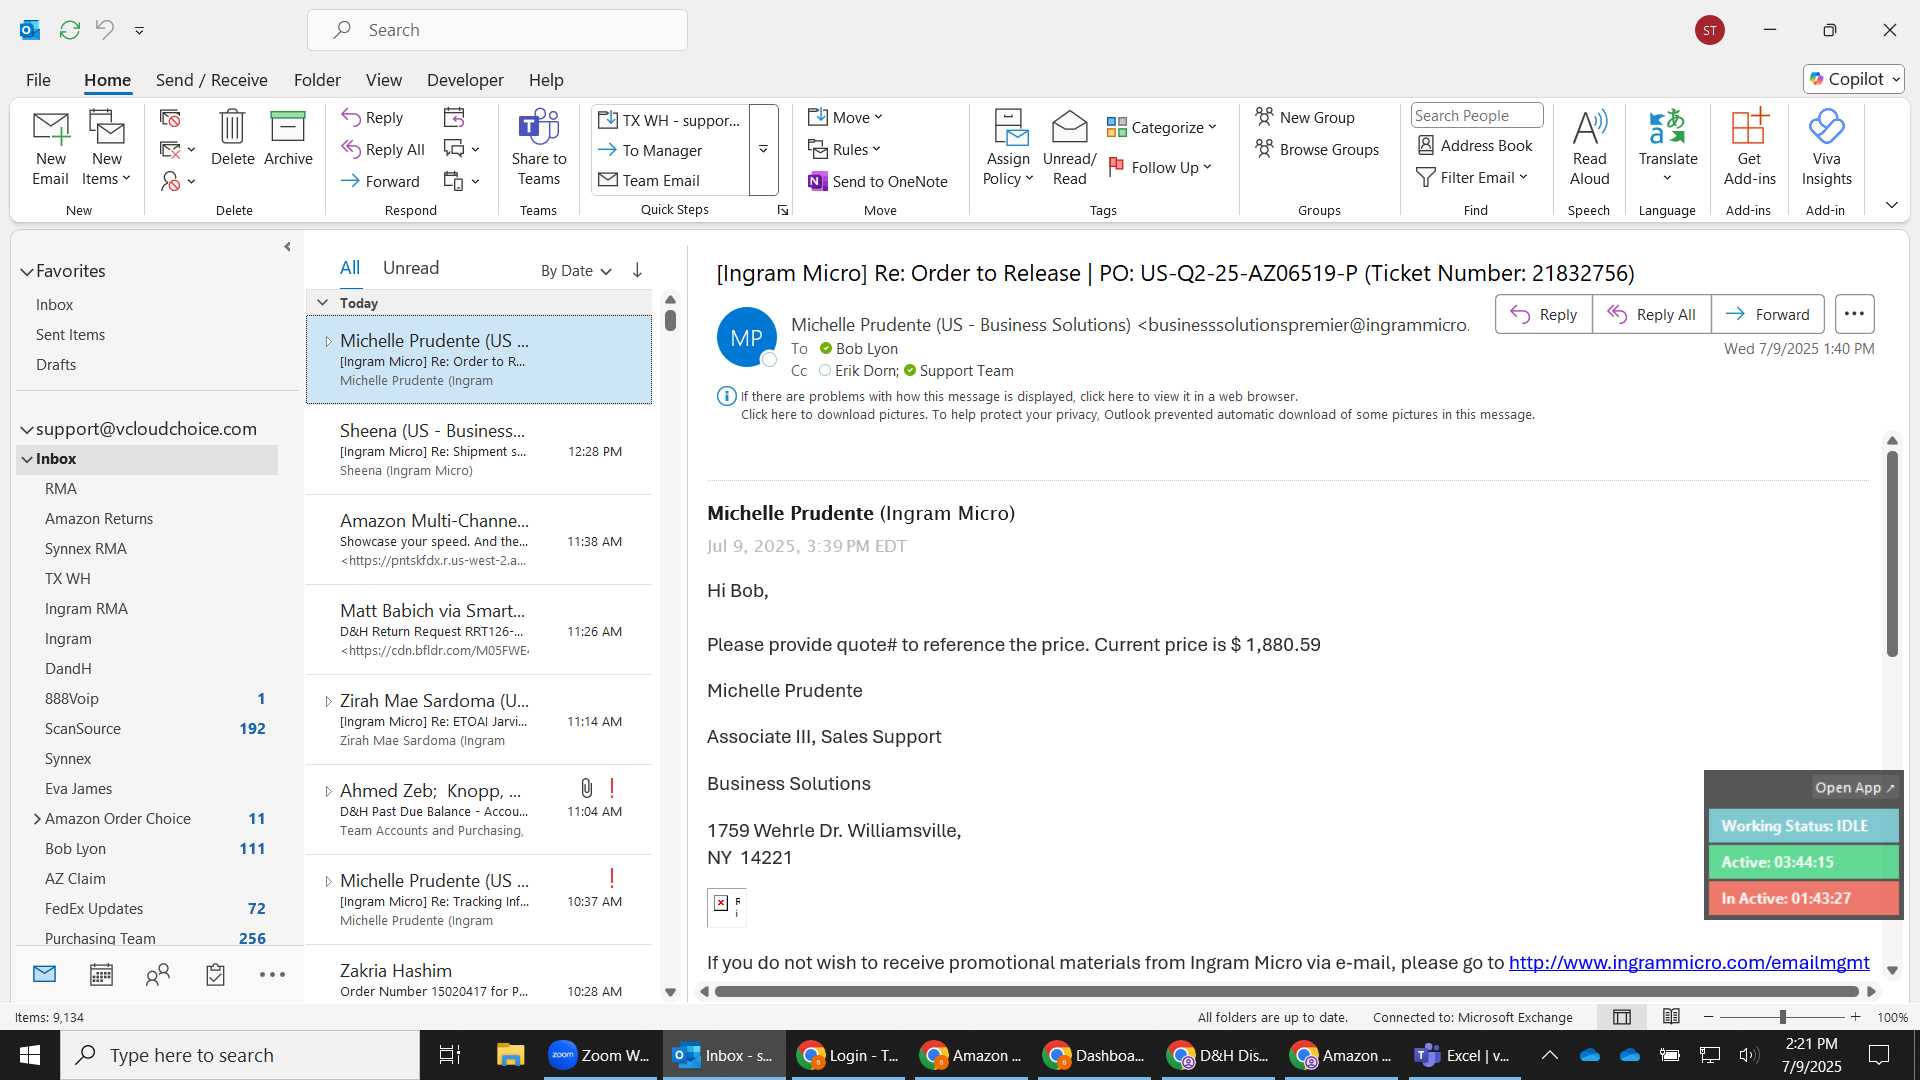
Task: Open Follow Up dropdown
Action: click(1160, 167)
